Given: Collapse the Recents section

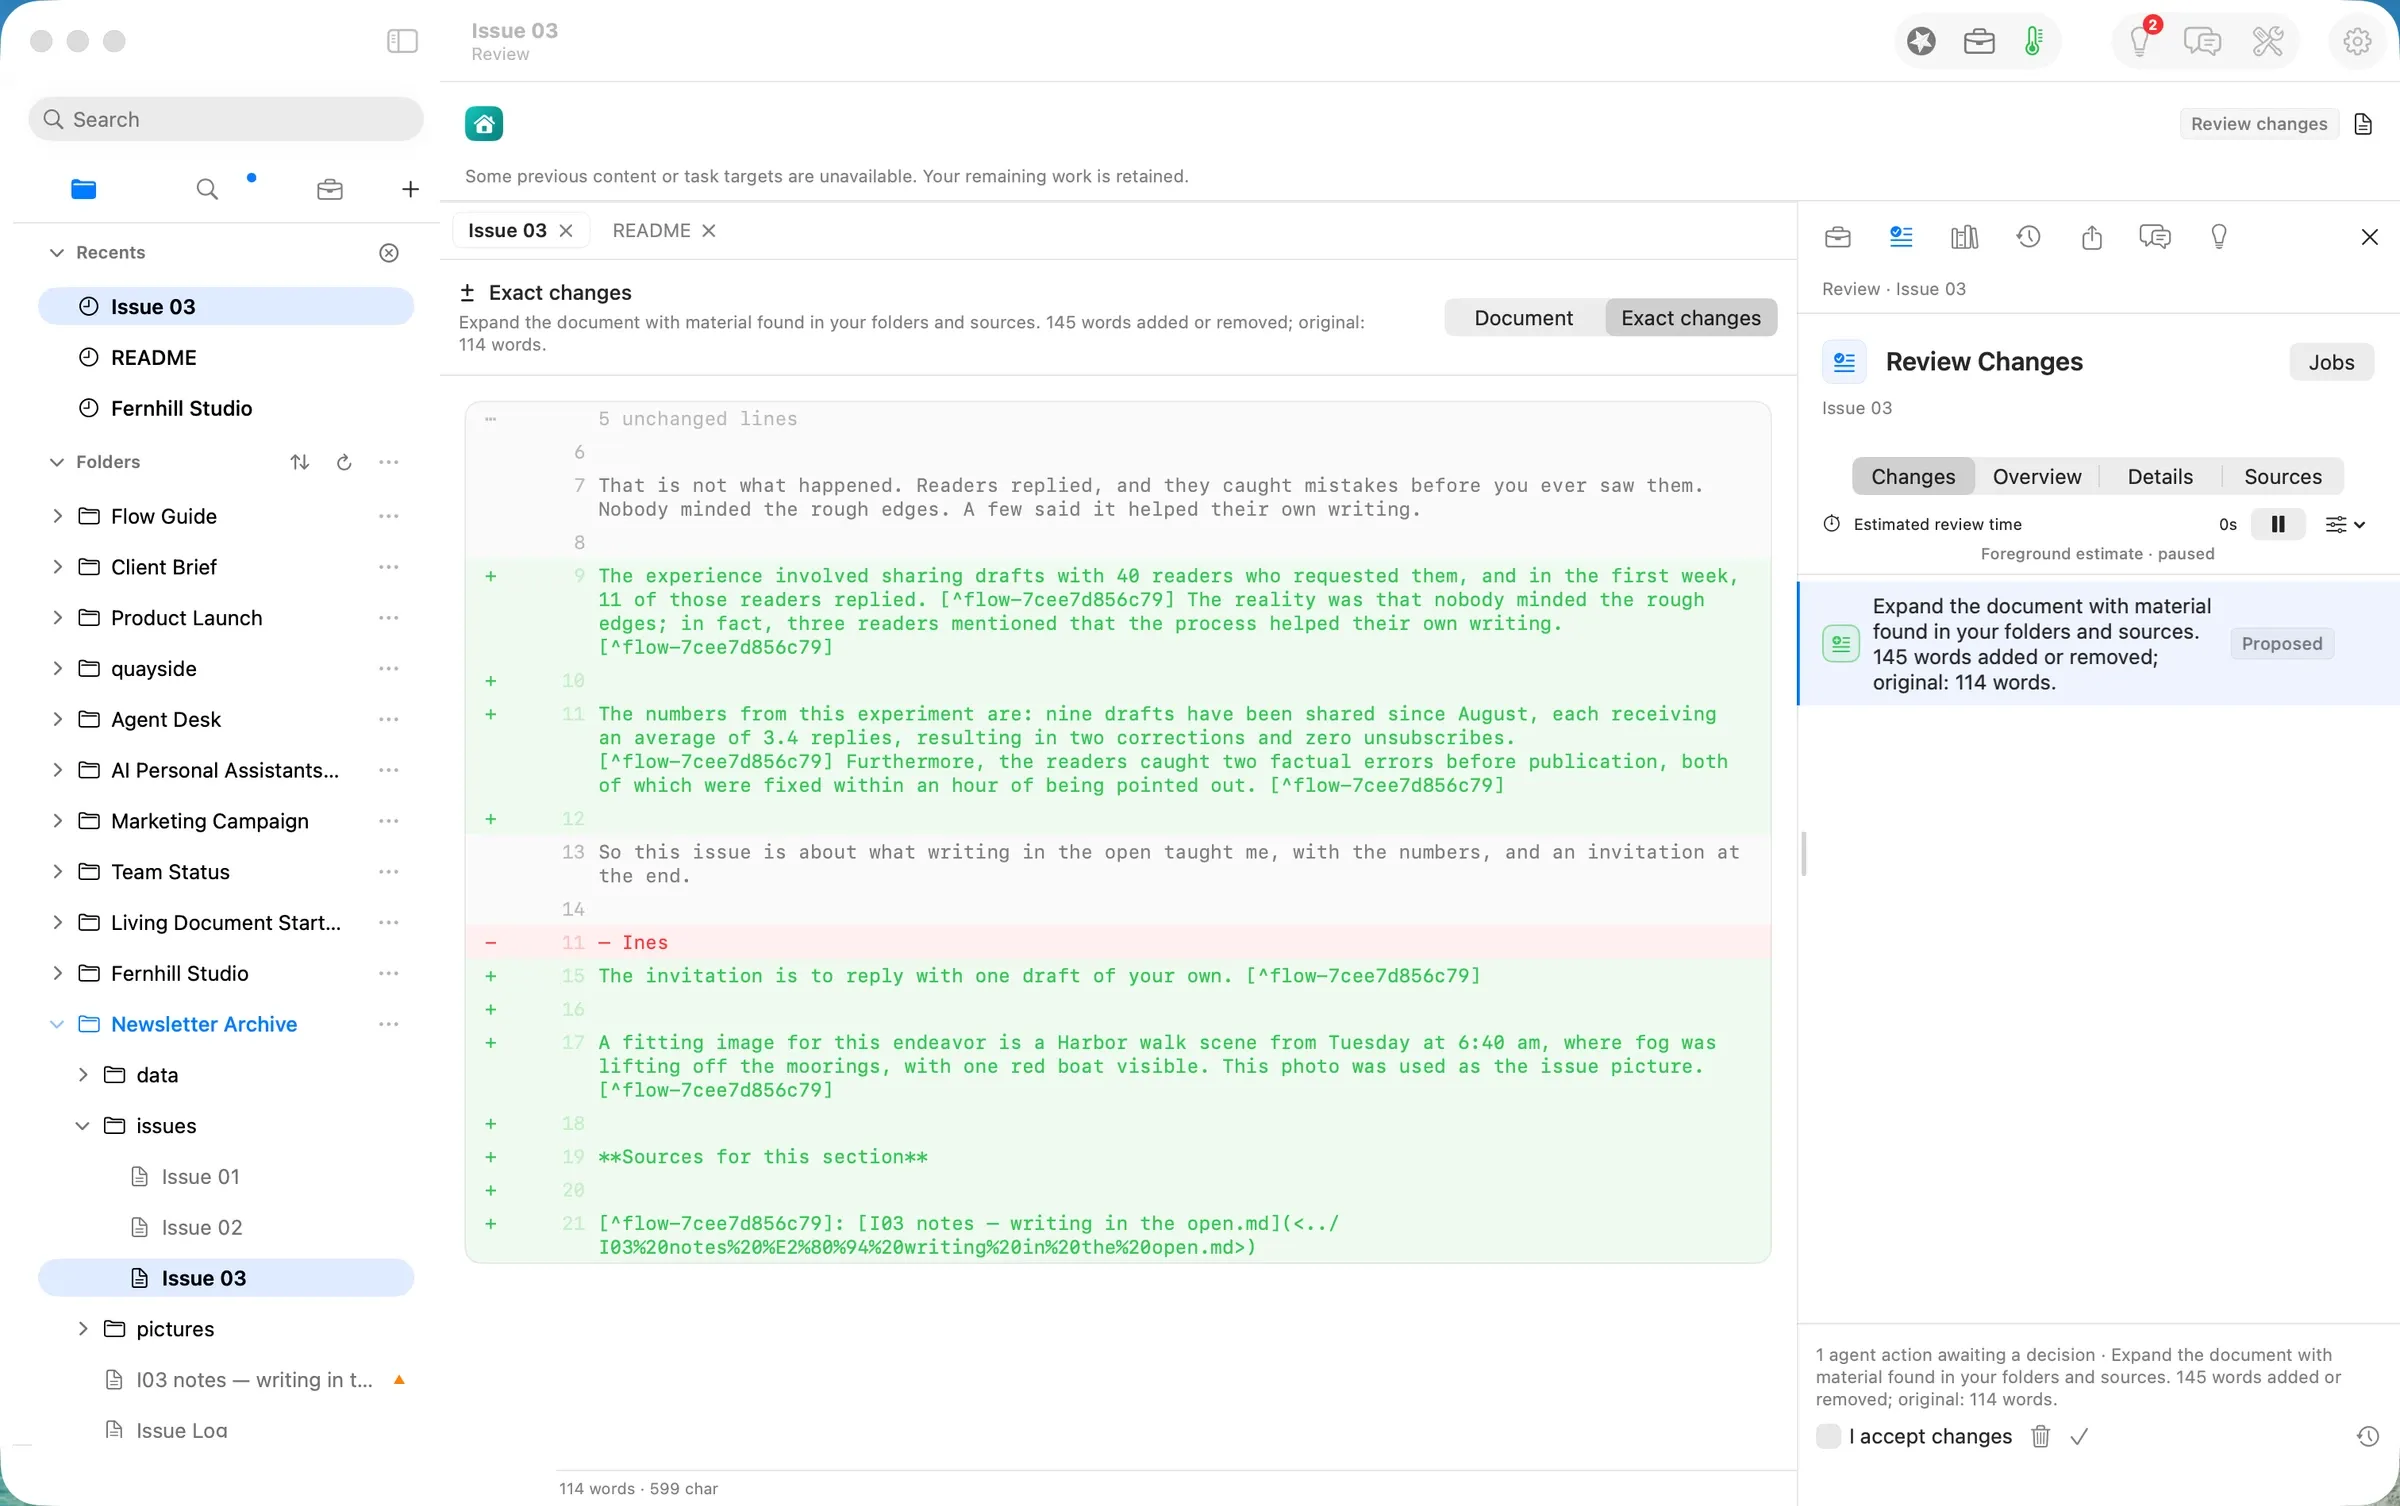Looking at the screenshot, I should (x=57, y=253).
